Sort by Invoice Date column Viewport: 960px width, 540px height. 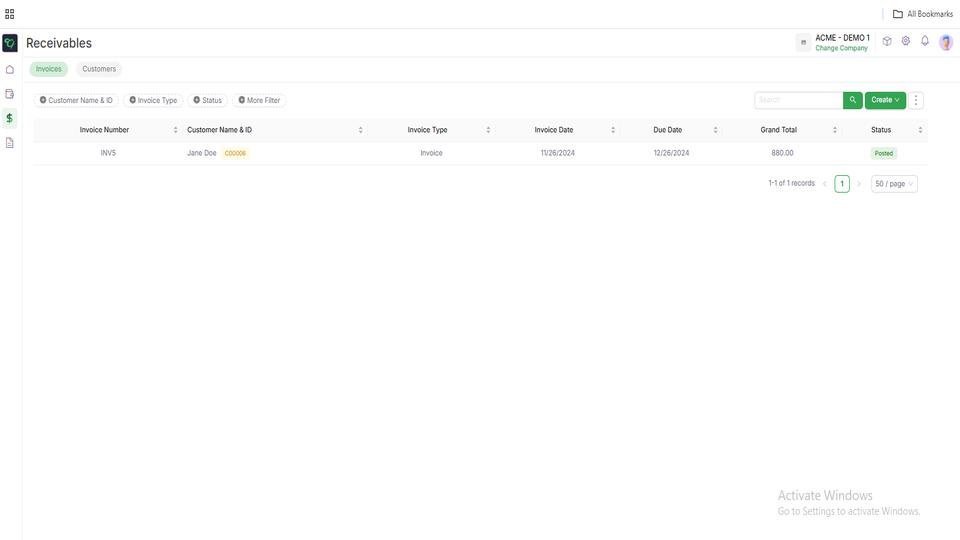click(613, 130)
